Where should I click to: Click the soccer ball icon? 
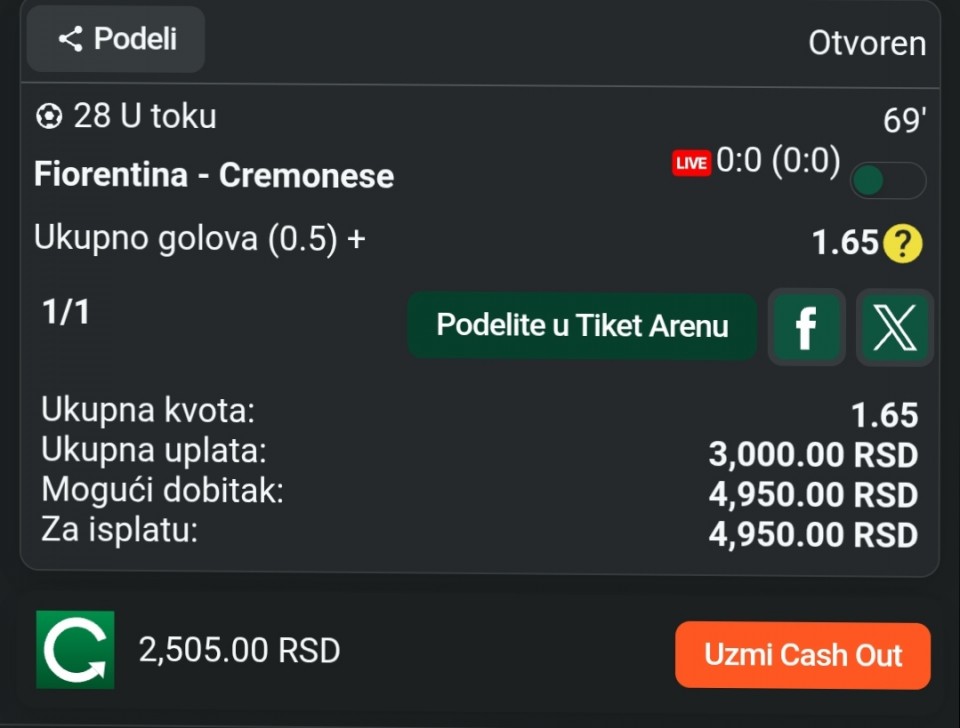click(48, 117)
